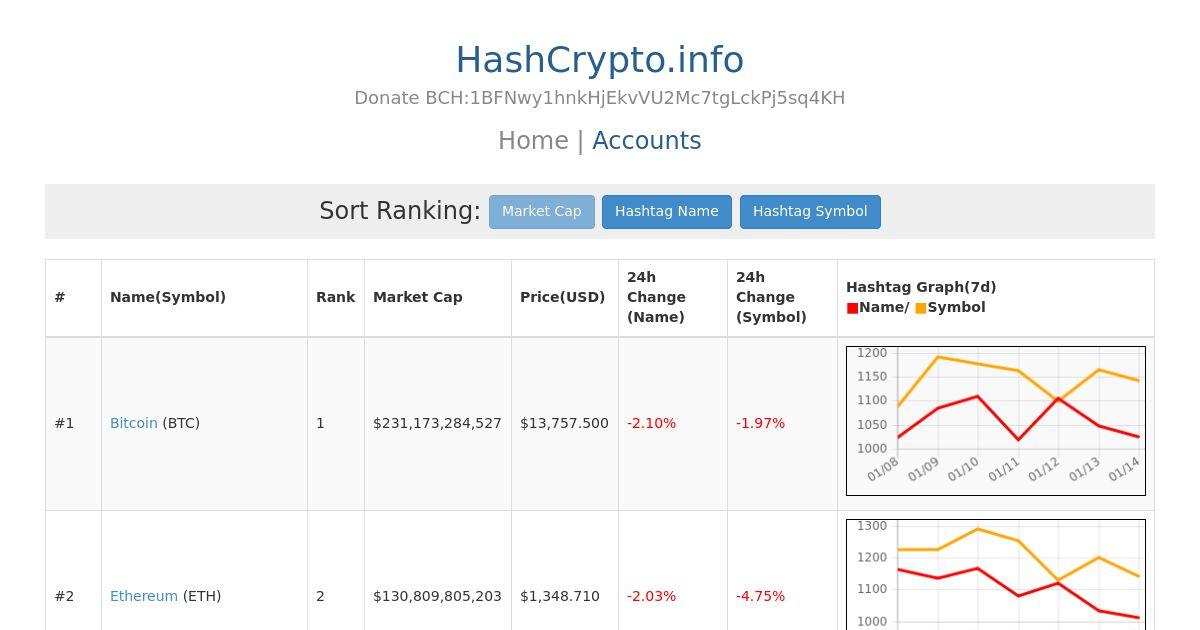
Task: Select Ethereum name change -2.03%
Action: (x=652, y=597)
